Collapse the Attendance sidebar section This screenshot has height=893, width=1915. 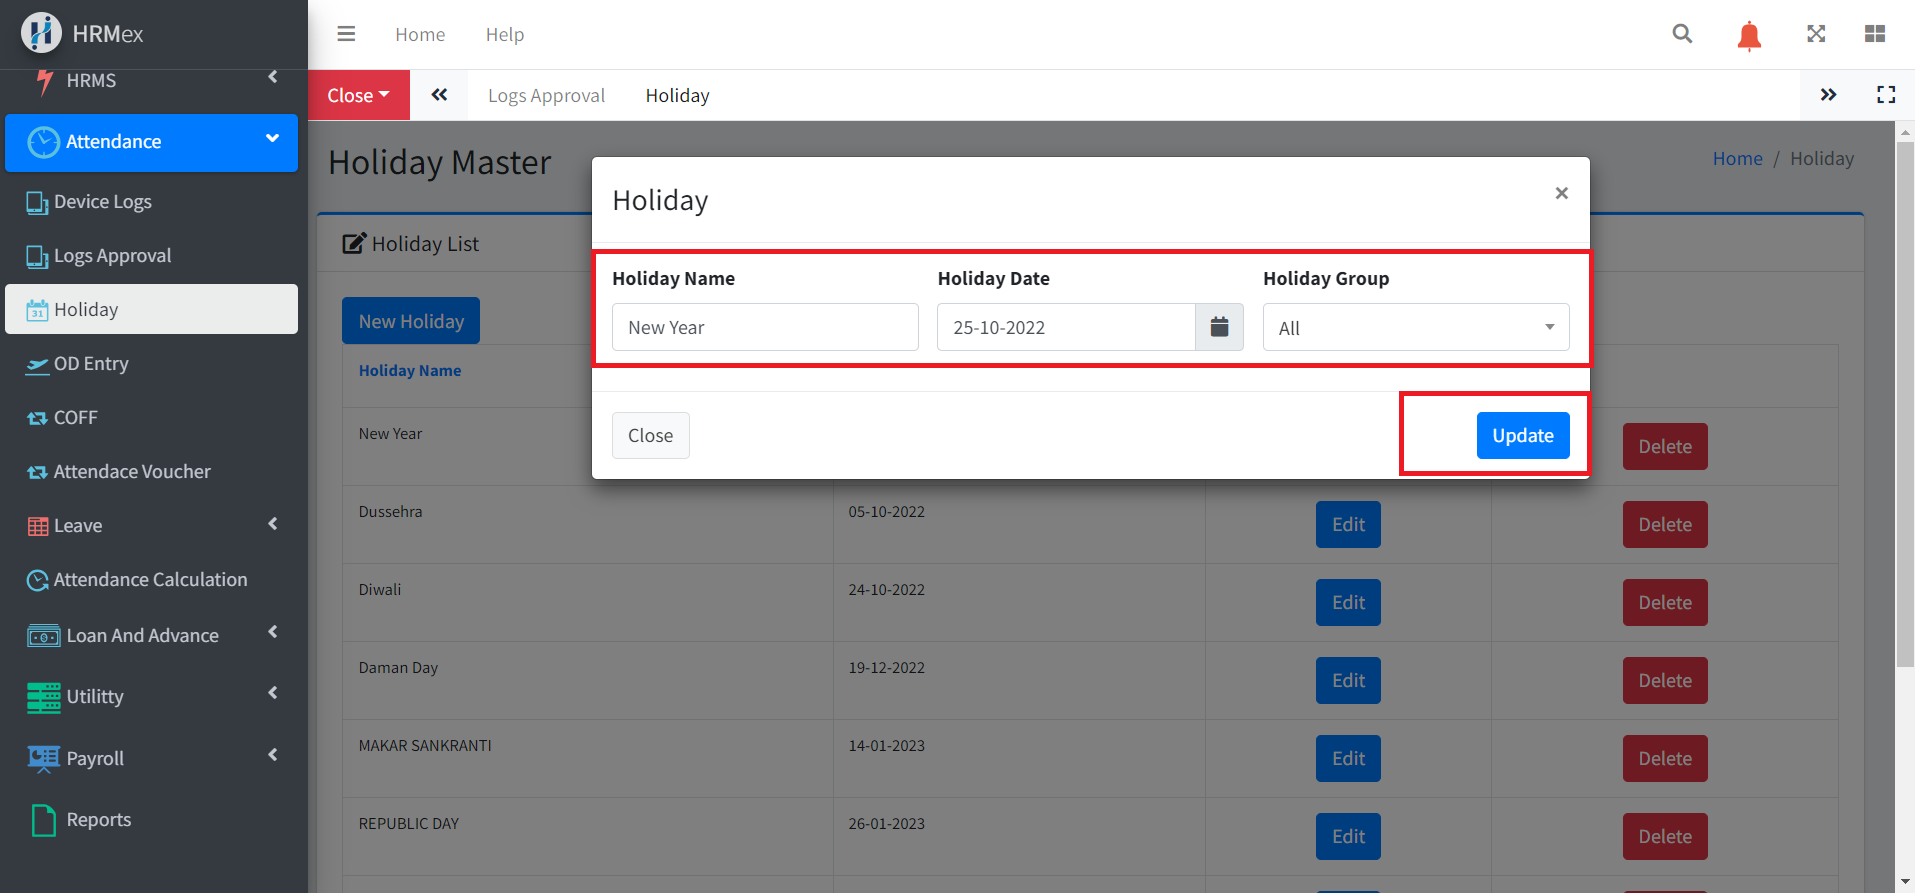[151, 142]
